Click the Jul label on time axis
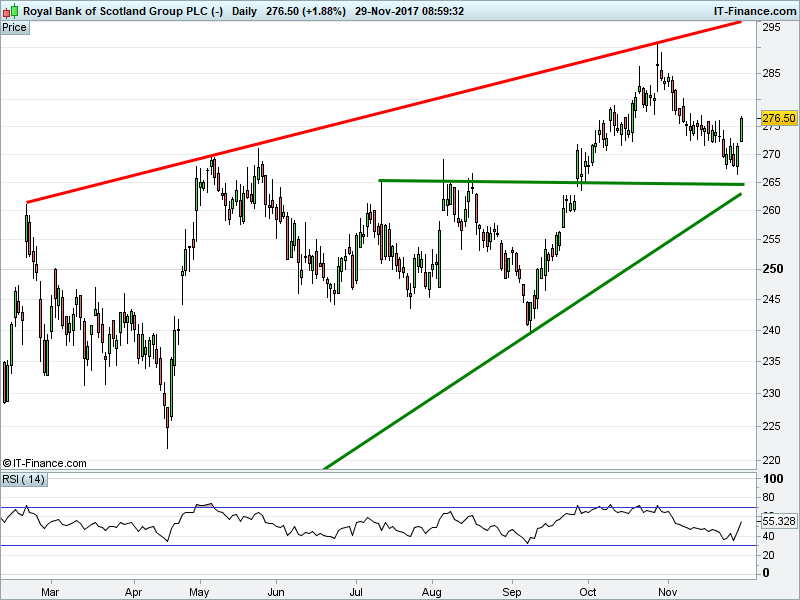Screen dimensions: 800x600 [x=356, y=592]
